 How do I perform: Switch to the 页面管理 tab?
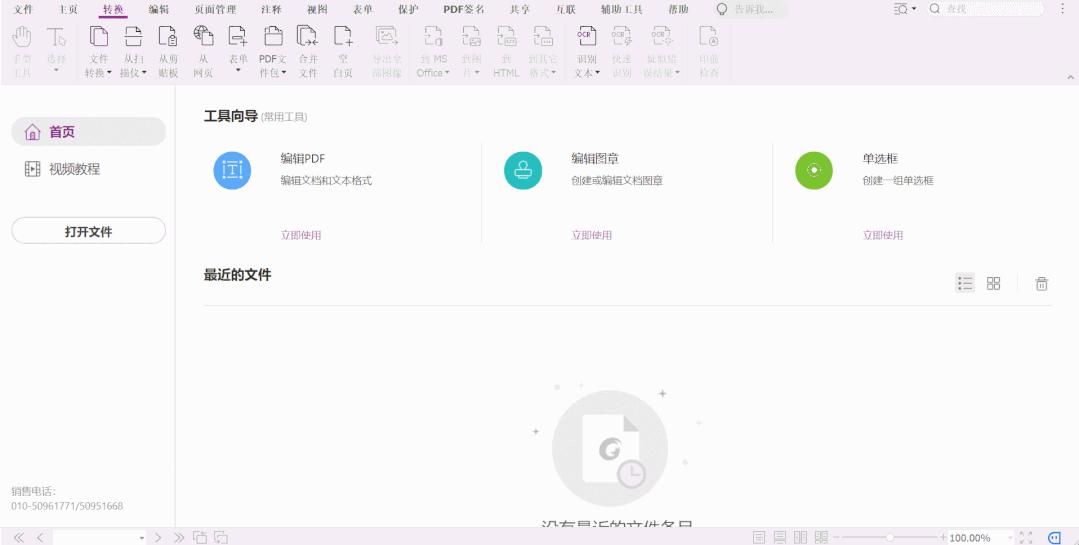[215, 10]
